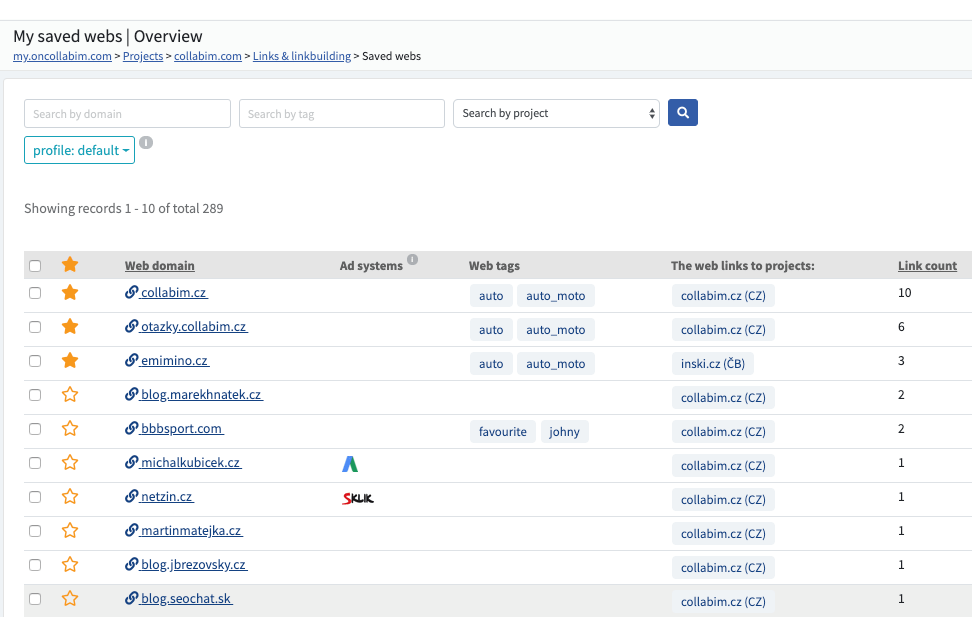Screen dimensions: 972x617
Task: Click the inski.cz (ČB) project tag
Action: tap(713, 364)
